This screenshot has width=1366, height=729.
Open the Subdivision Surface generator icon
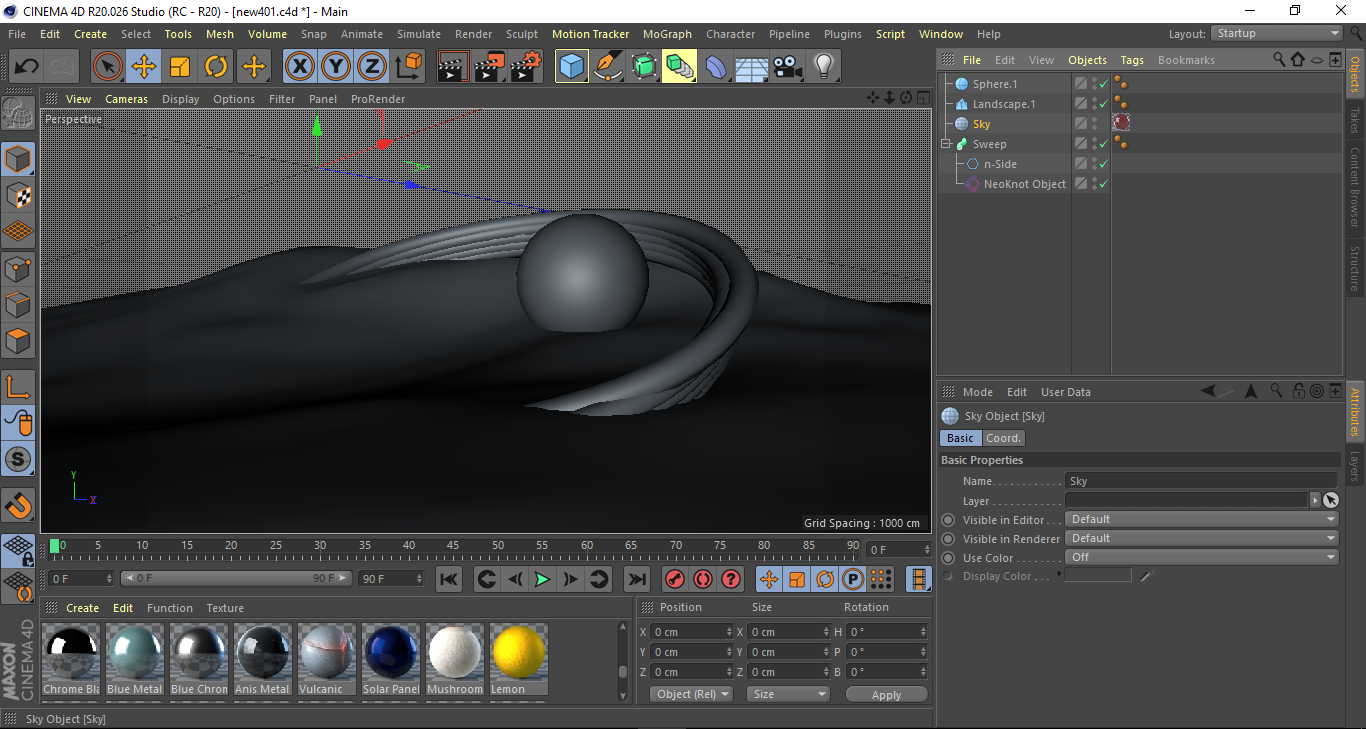[643, 67]
